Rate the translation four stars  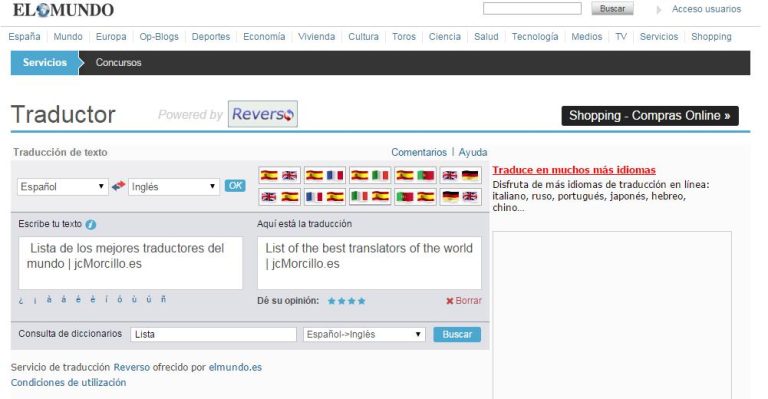click(361, 301)
